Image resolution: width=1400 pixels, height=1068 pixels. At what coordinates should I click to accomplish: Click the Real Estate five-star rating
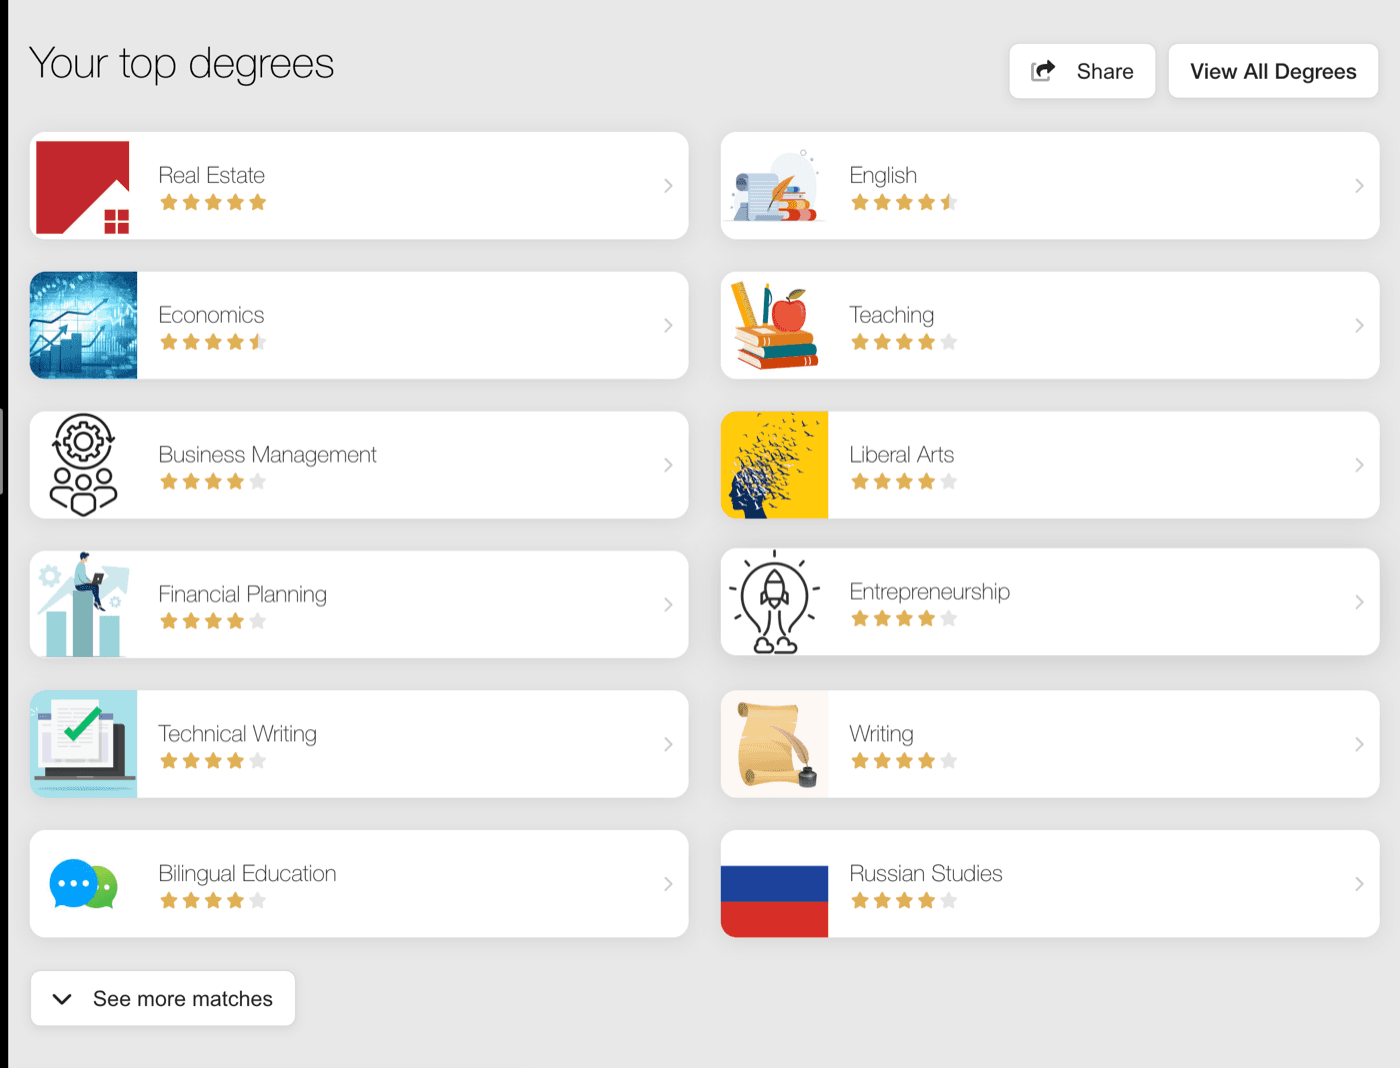(213, 202)
